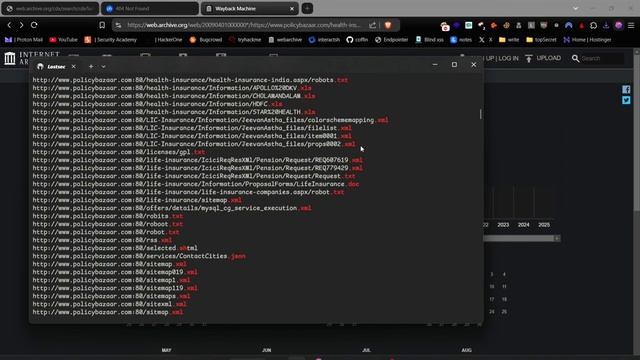The width and height of the screenshot is (640, 360).
Task: Share on Facebook from Wayback page
Action: click(626, 89)
